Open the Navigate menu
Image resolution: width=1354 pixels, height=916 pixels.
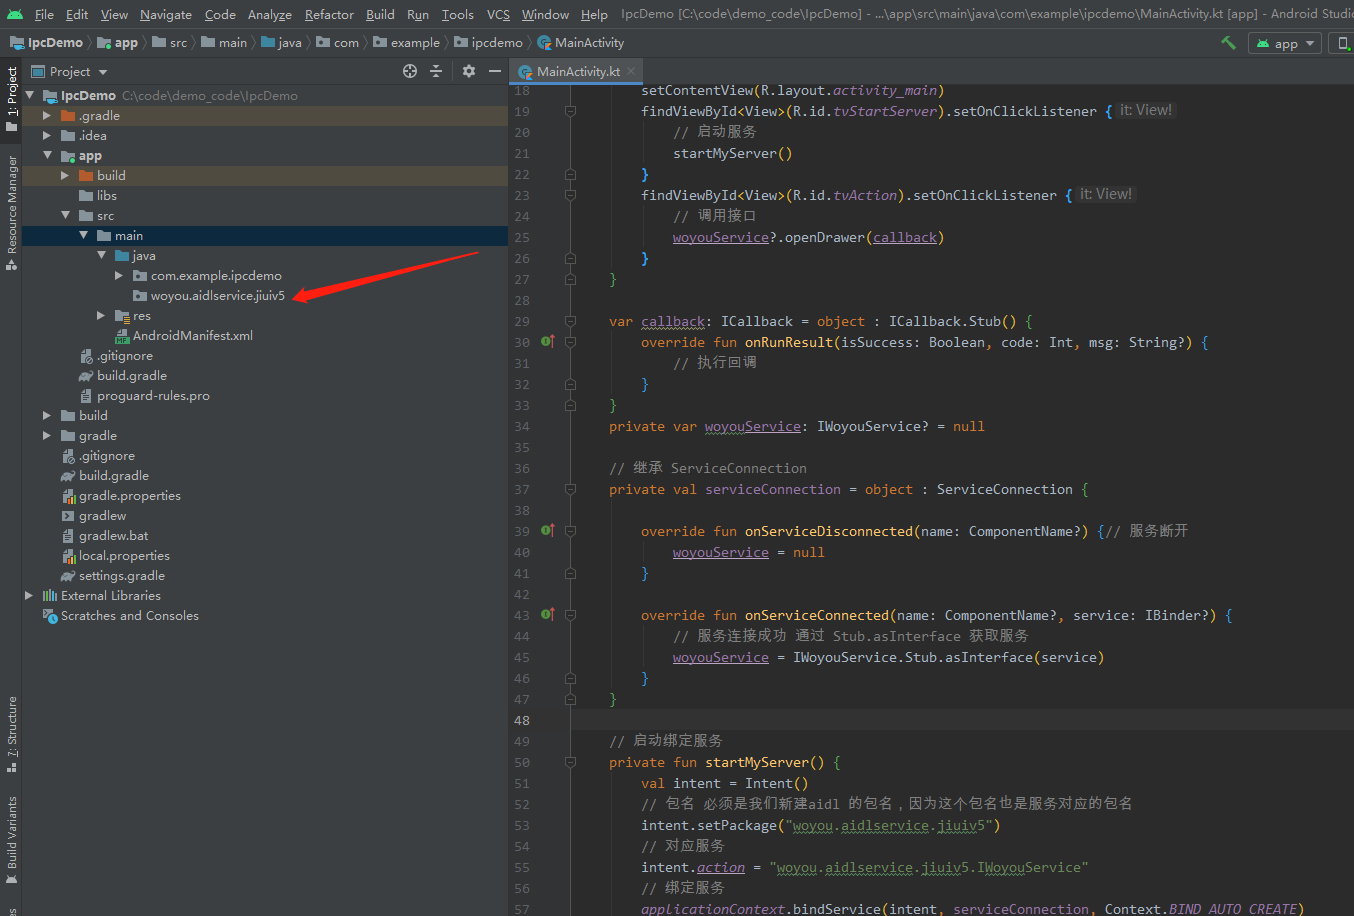click(x=166, y=14)
